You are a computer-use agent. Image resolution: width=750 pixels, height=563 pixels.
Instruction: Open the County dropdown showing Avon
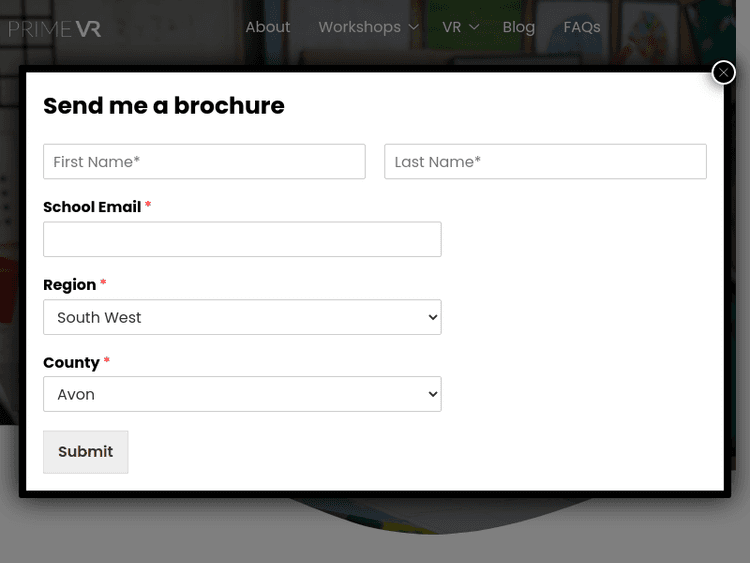click(x=242, y=394)
